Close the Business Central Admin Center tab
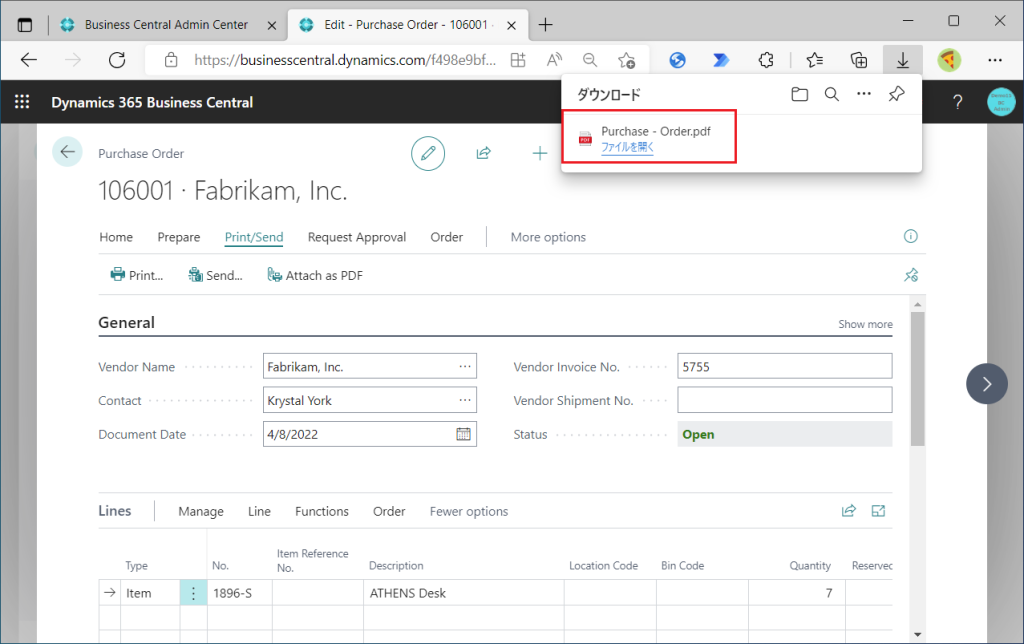Viewport: 1024px width, 644px height. click(272, 25)
